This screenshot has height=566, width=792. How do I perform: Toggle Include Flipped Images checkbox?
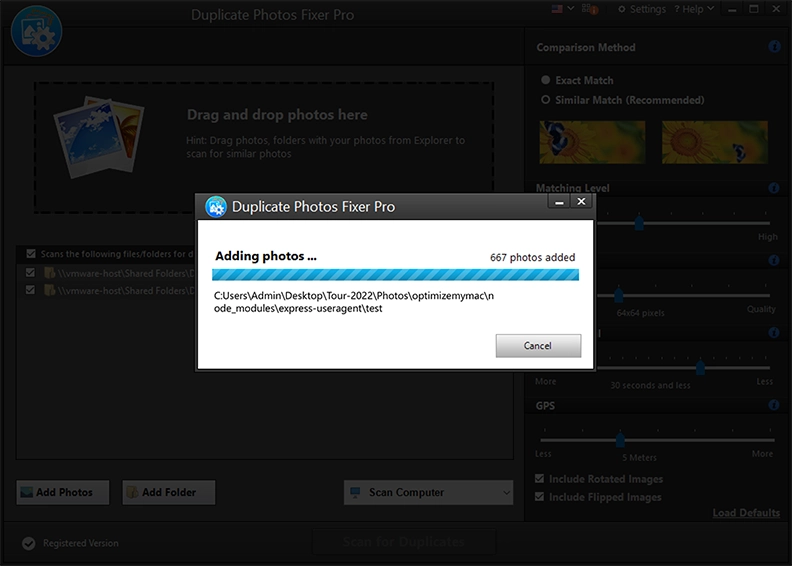539,497
